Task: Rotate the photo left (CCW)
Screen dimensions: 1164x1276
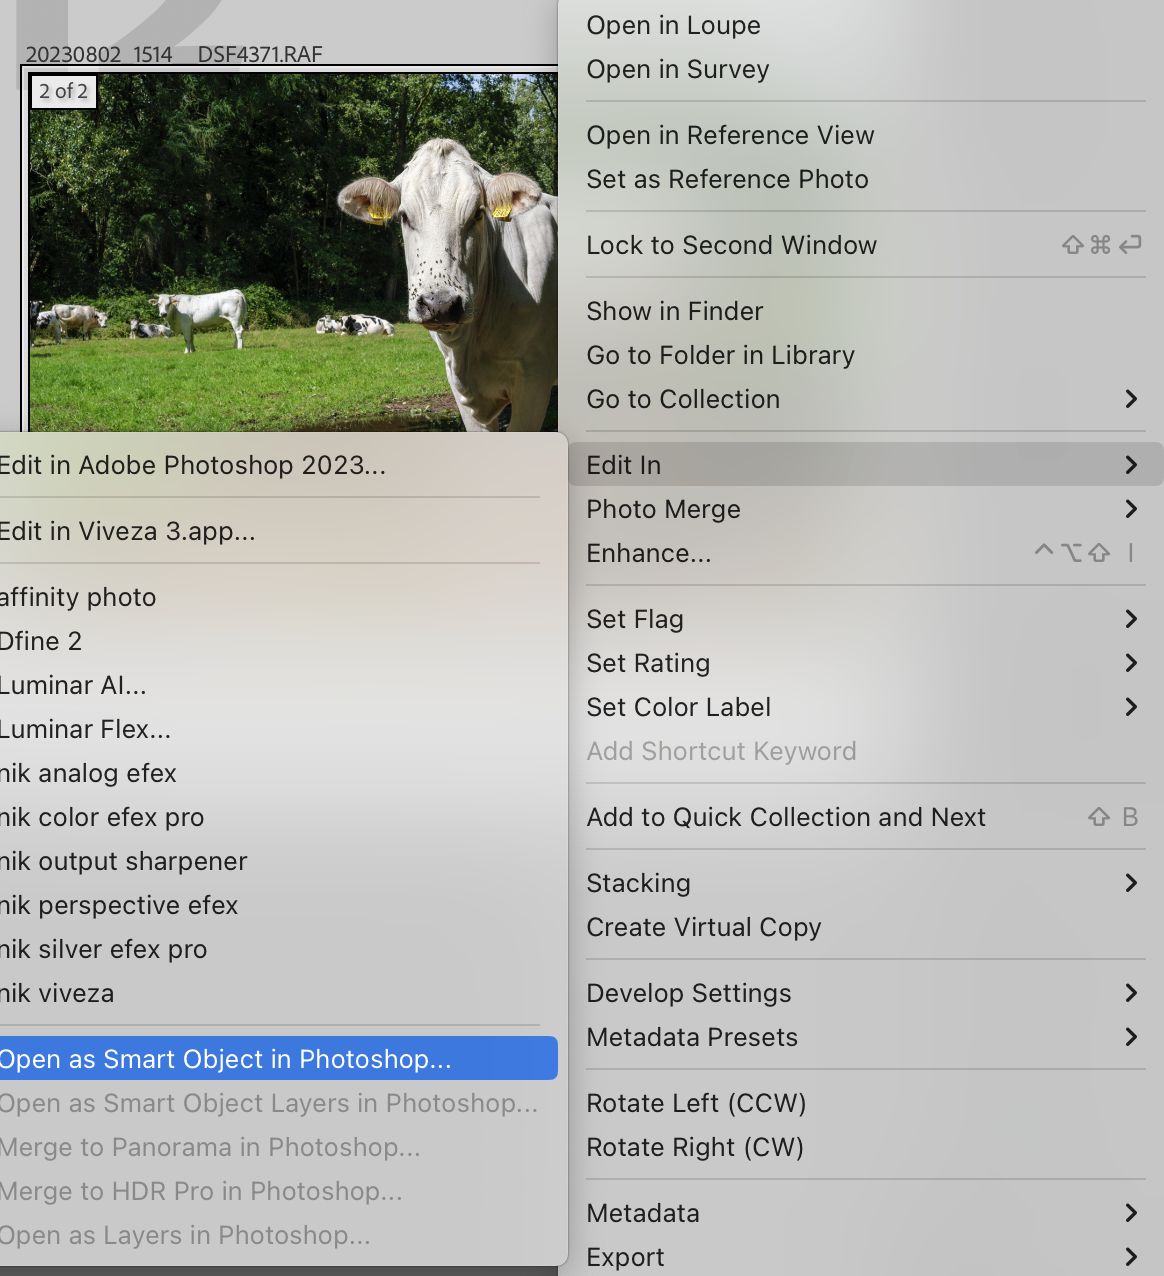Action: 696,1103
